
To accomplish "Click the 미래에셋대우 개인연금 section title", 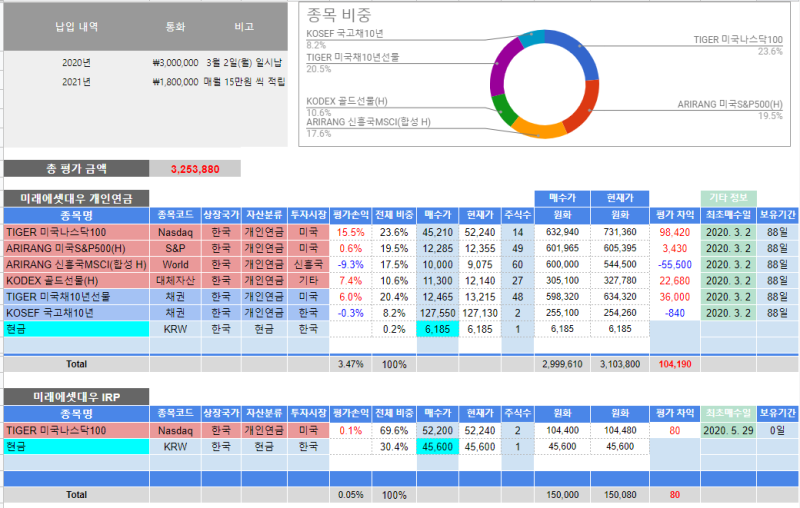I will (77, 198).
